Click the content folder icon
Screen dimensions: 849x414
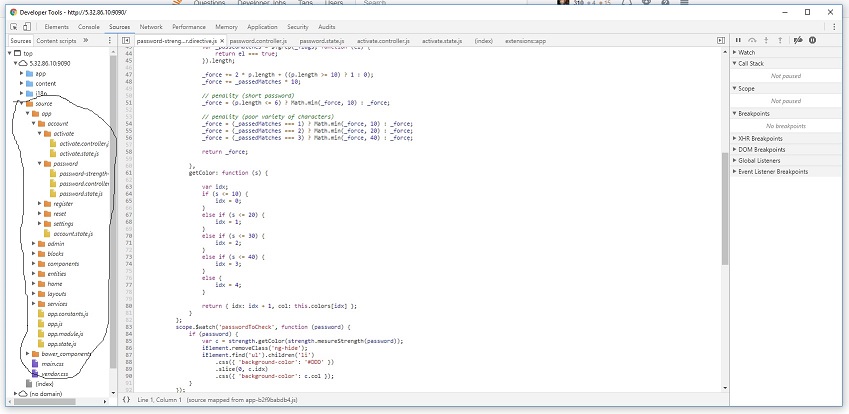coord(29,83)
